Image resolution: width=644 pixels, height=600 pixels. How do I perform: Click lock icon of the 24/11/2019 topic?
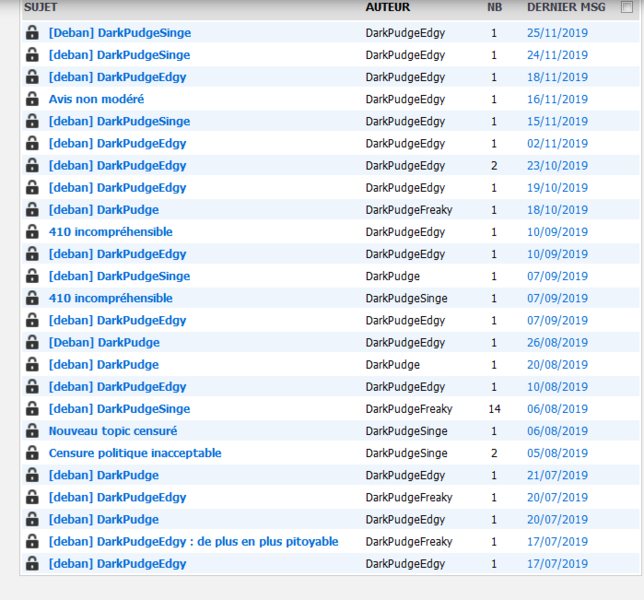pos(32,55)
